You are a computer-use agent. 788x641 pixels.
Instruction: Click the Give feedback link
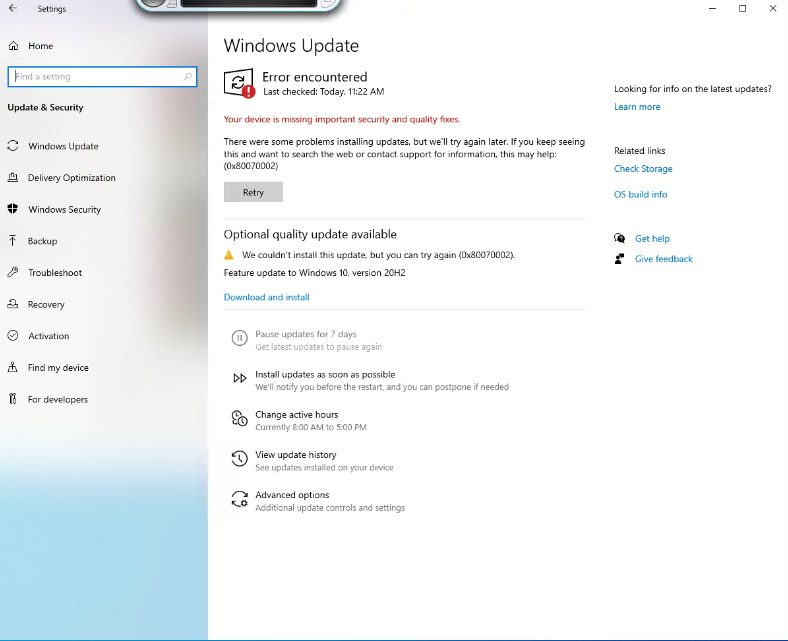(663, 259)
